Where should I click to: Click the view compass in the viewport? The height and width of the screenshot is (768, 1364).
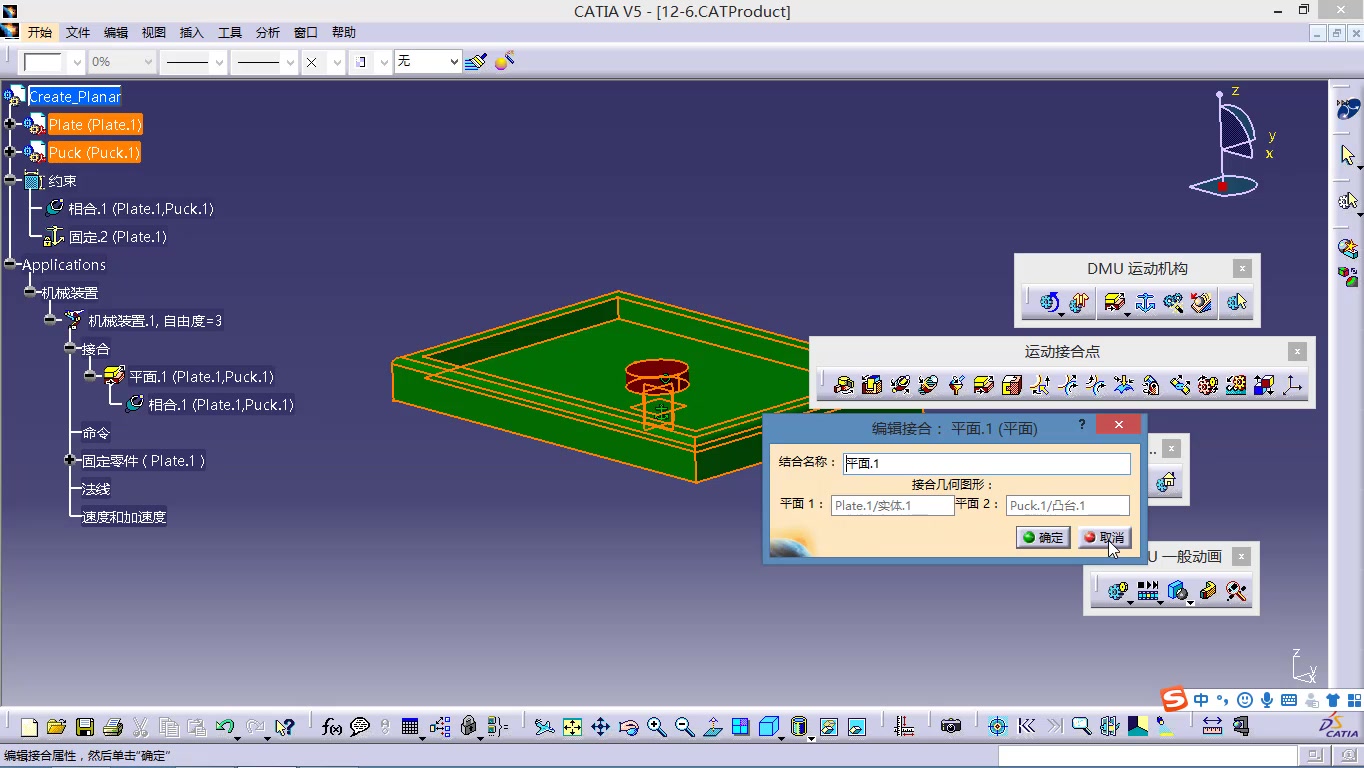click(x=1230, y=142)
